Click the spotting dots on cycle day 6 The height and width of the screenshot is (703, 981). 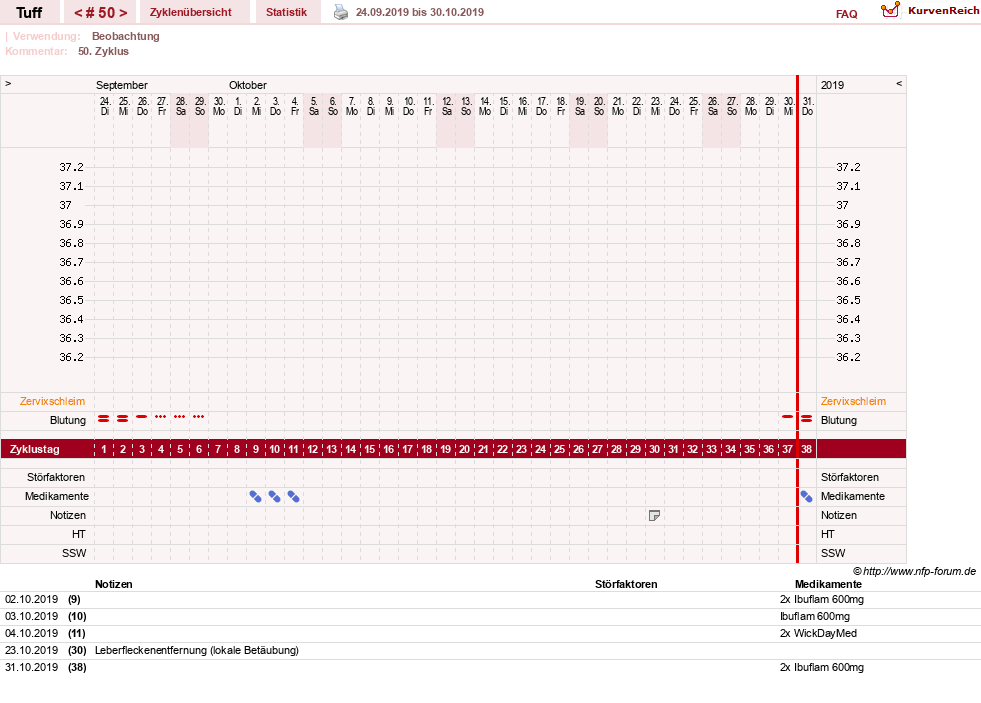point(198,417)
